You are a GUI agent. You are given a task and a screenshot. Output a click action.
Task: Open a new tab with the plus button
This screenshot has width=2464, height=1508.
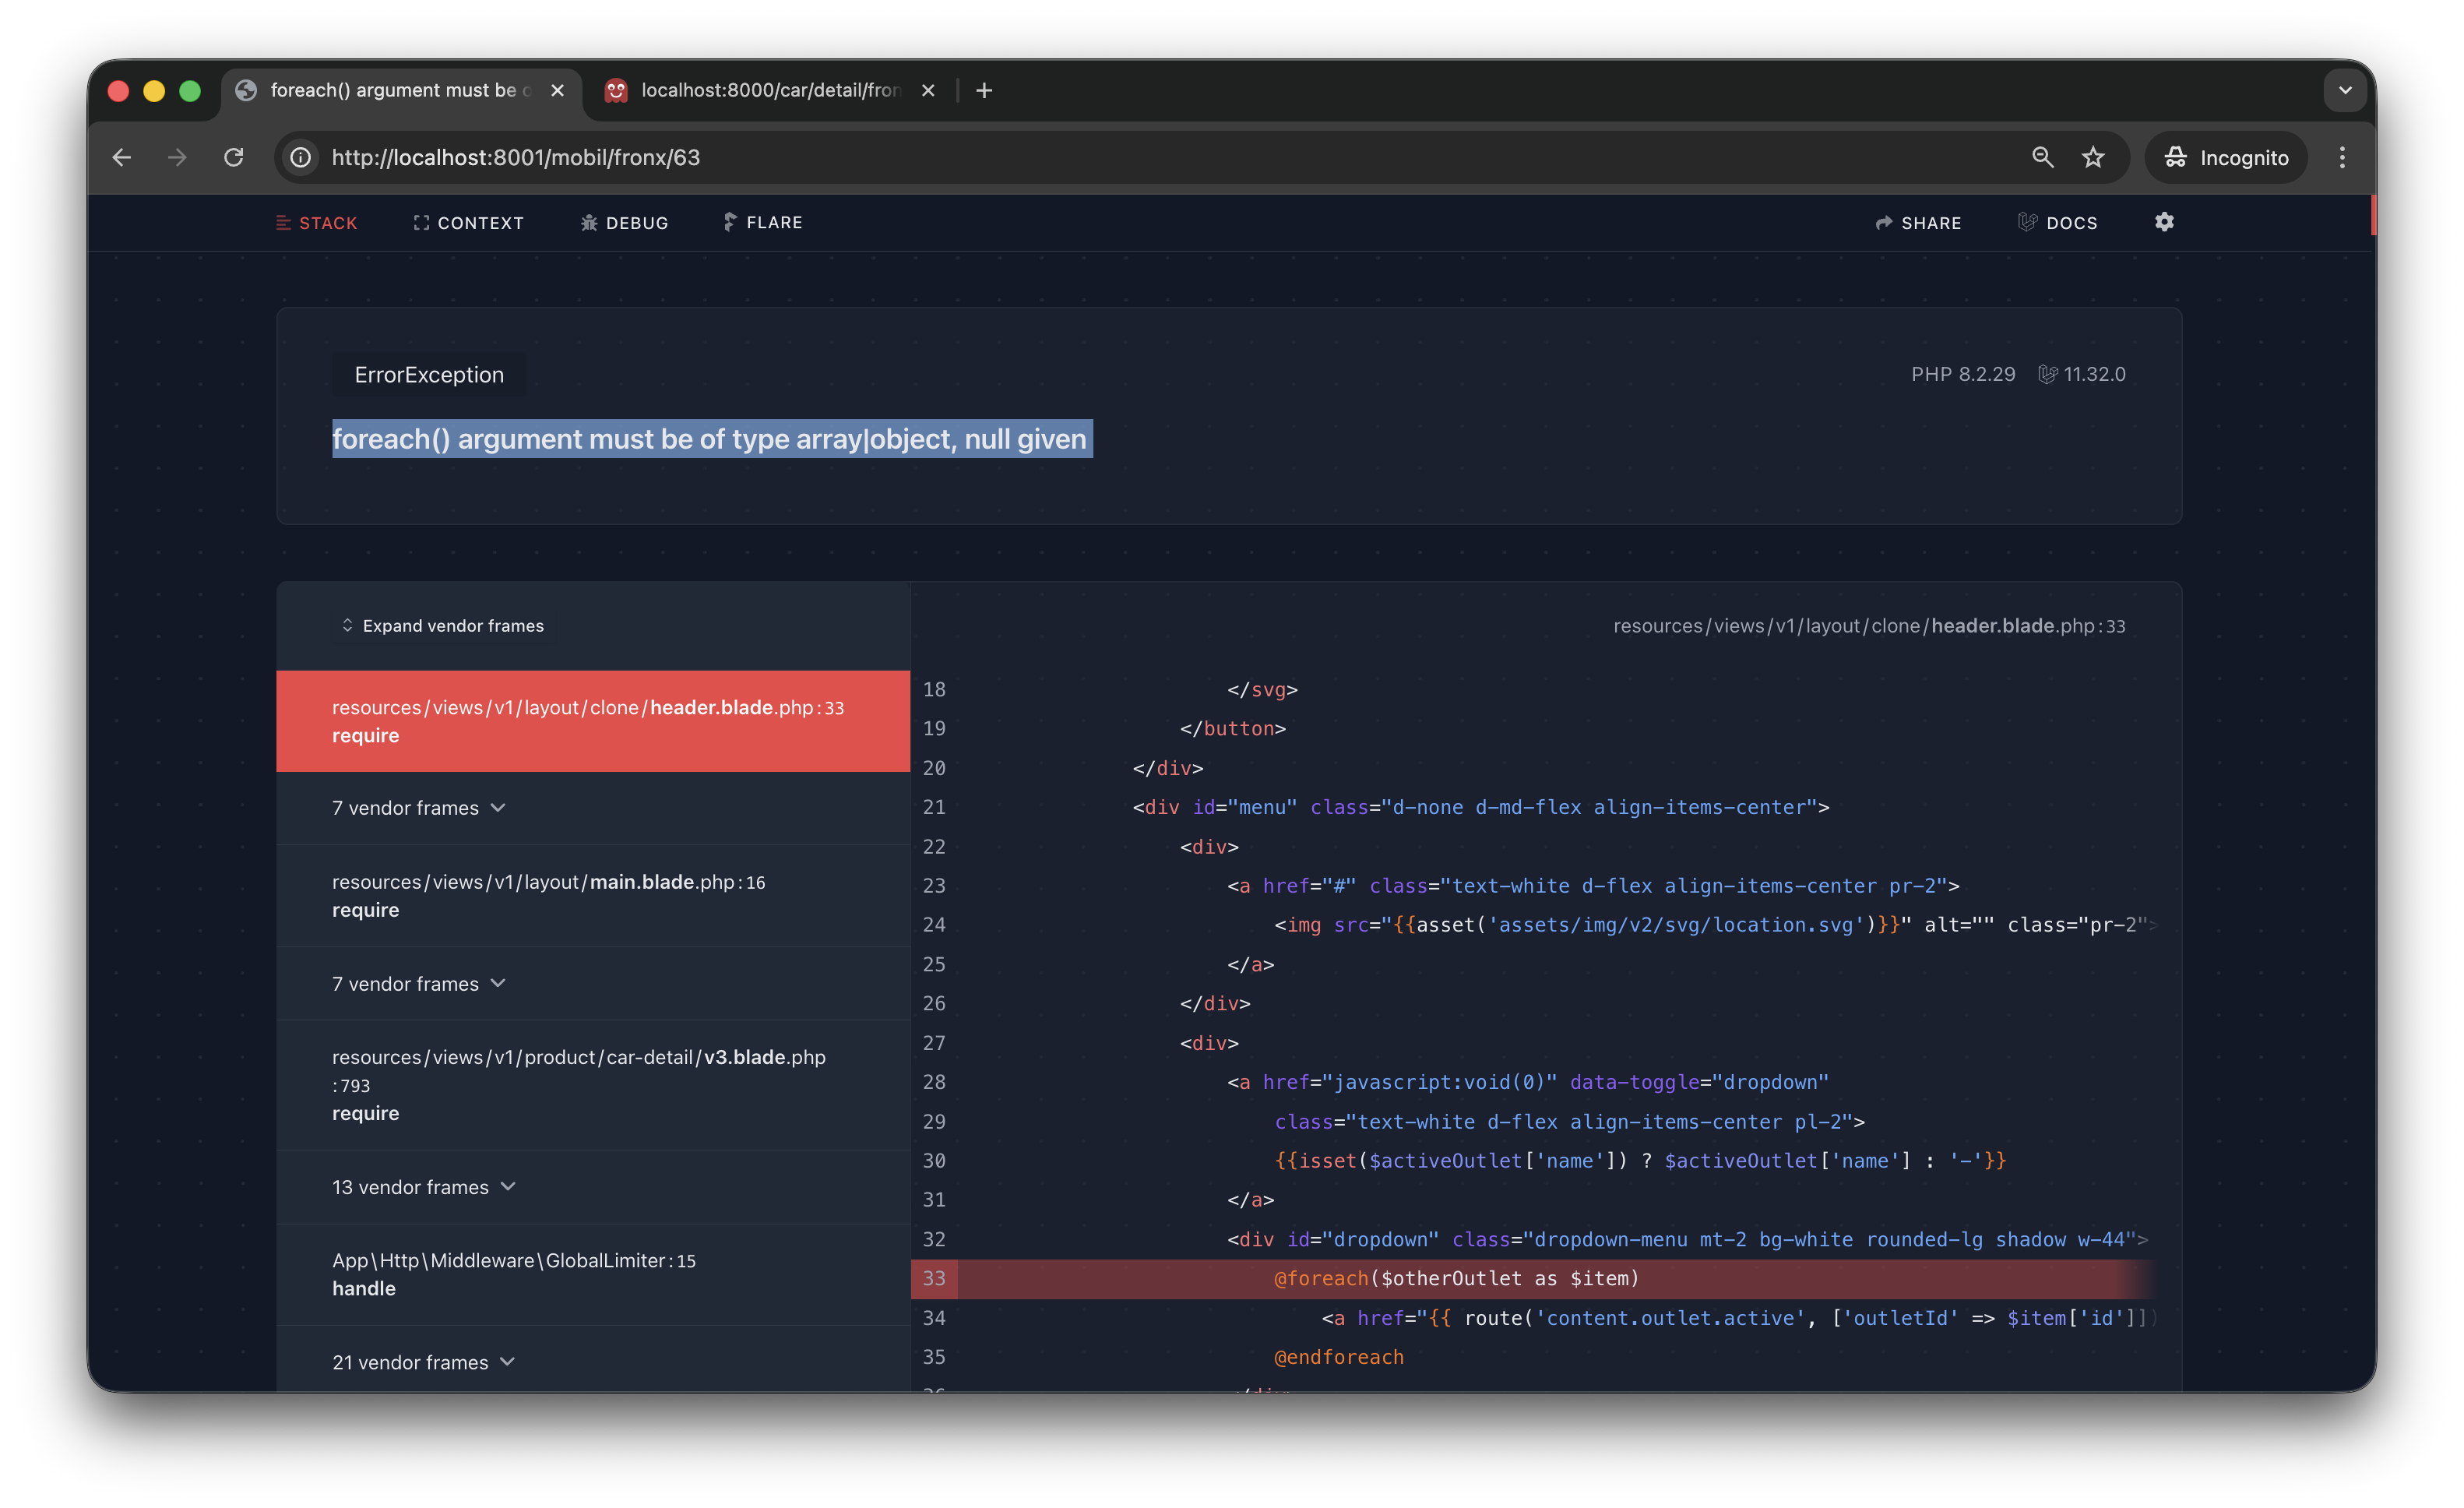pos(984,90)
